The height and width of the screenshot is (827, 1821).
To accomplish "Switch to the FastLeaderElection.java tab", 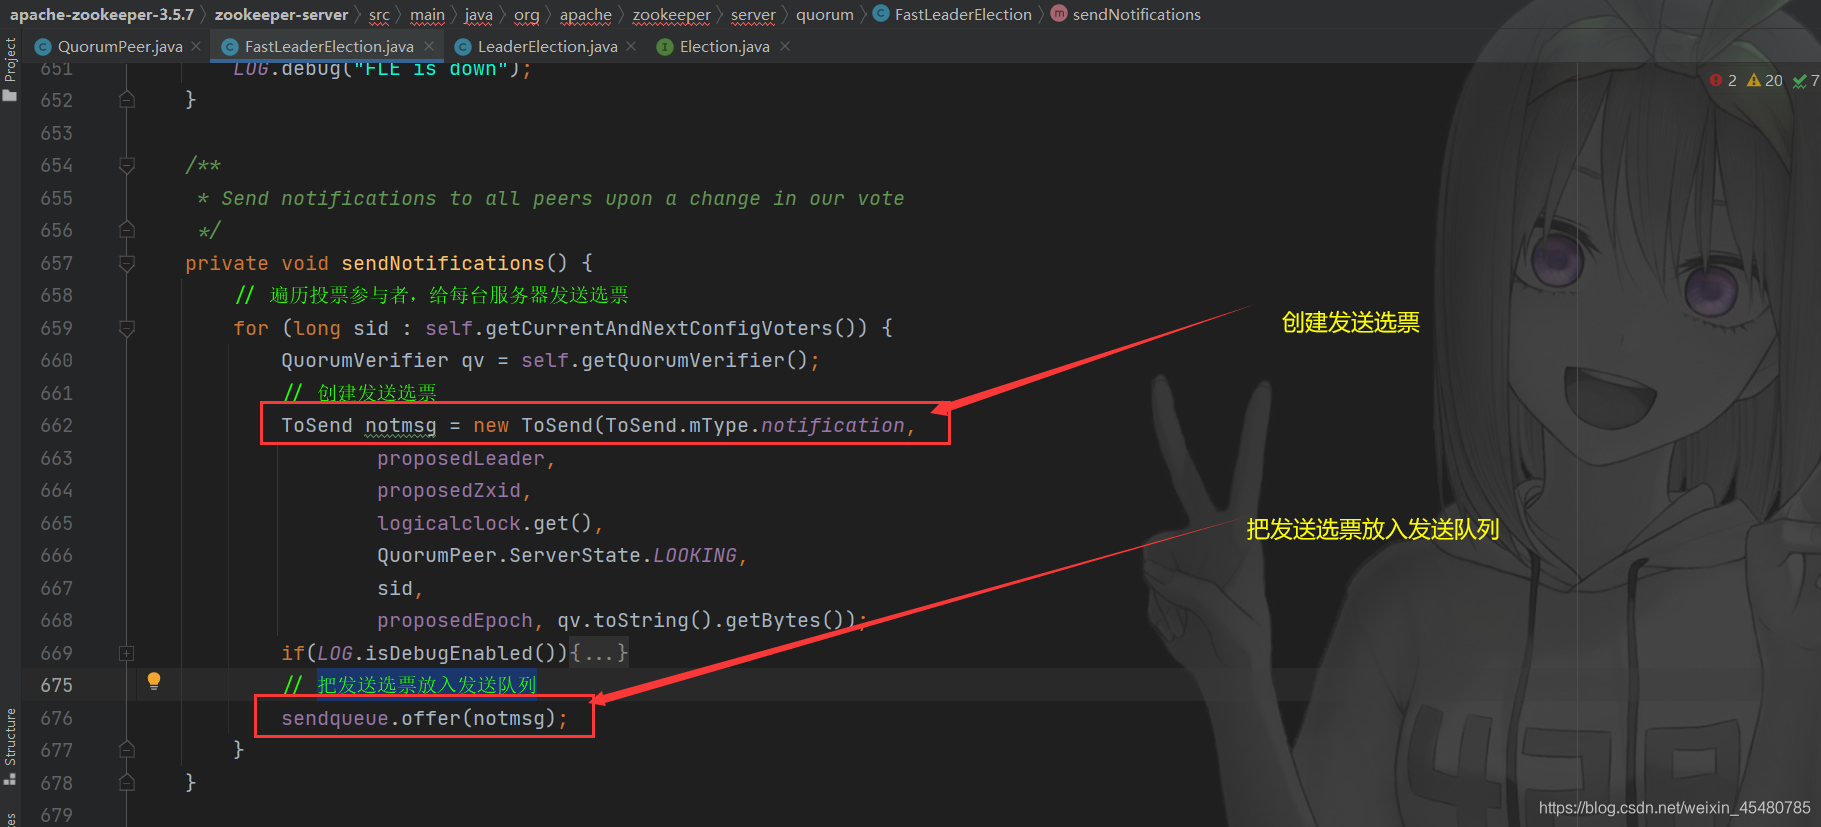I will click(x=329, y=47).
